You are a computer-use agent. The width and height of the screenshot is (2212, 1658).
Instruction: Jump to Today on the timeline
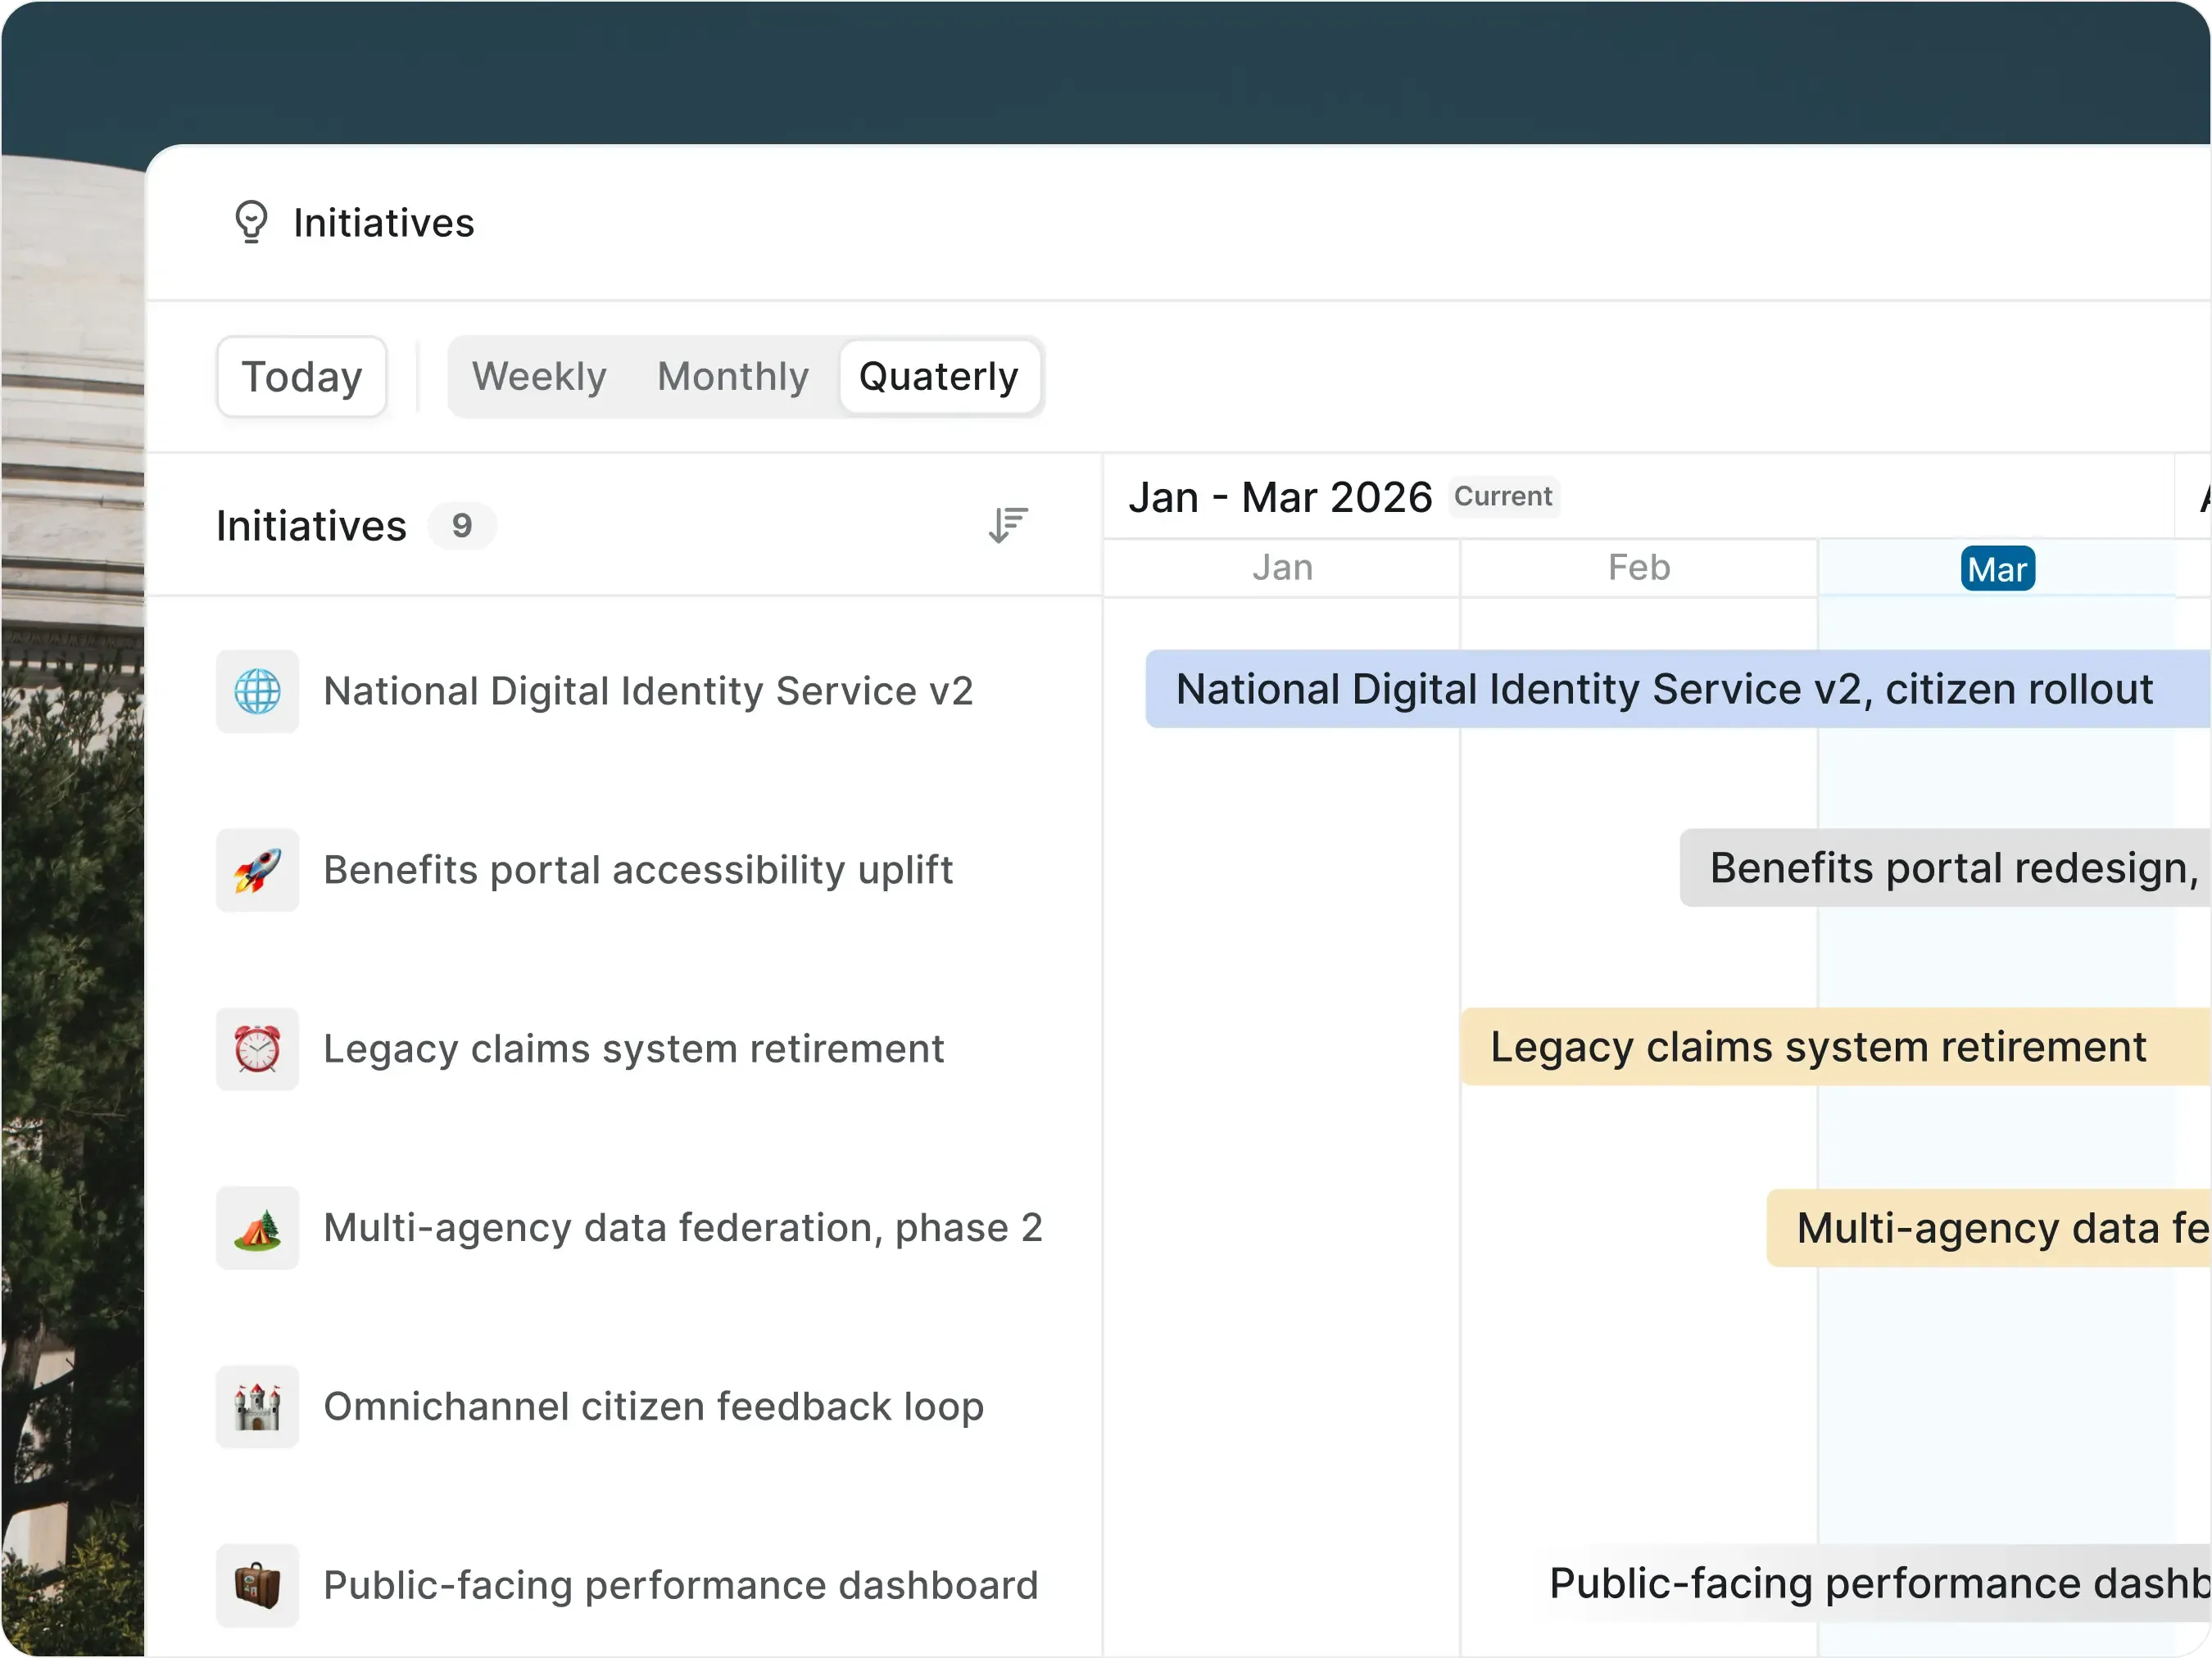[302, 377]
